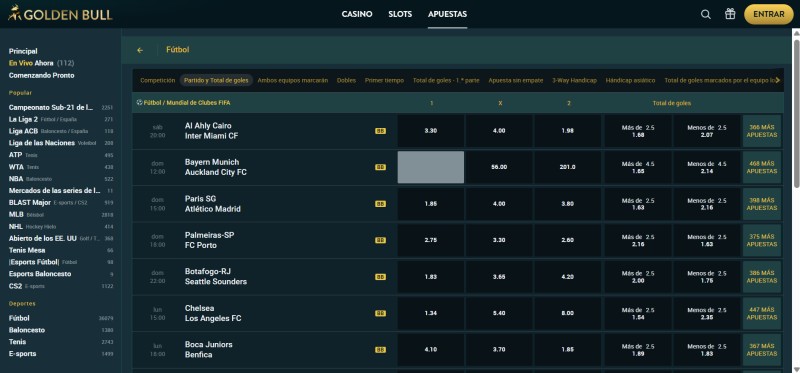The height and width of the screenshot is (373, 800).
Task: Select Más de 2.5 at 2.16 Palmeiras match
Action: 638,240
